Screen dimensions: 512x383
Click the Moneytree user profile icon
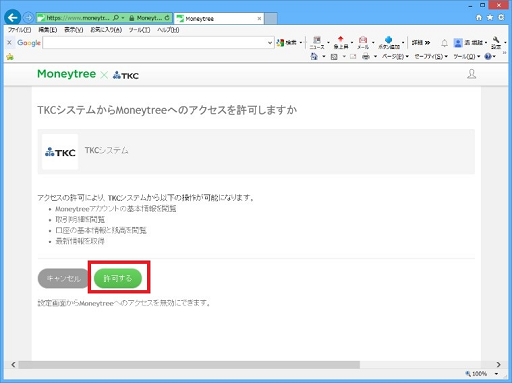471,74
